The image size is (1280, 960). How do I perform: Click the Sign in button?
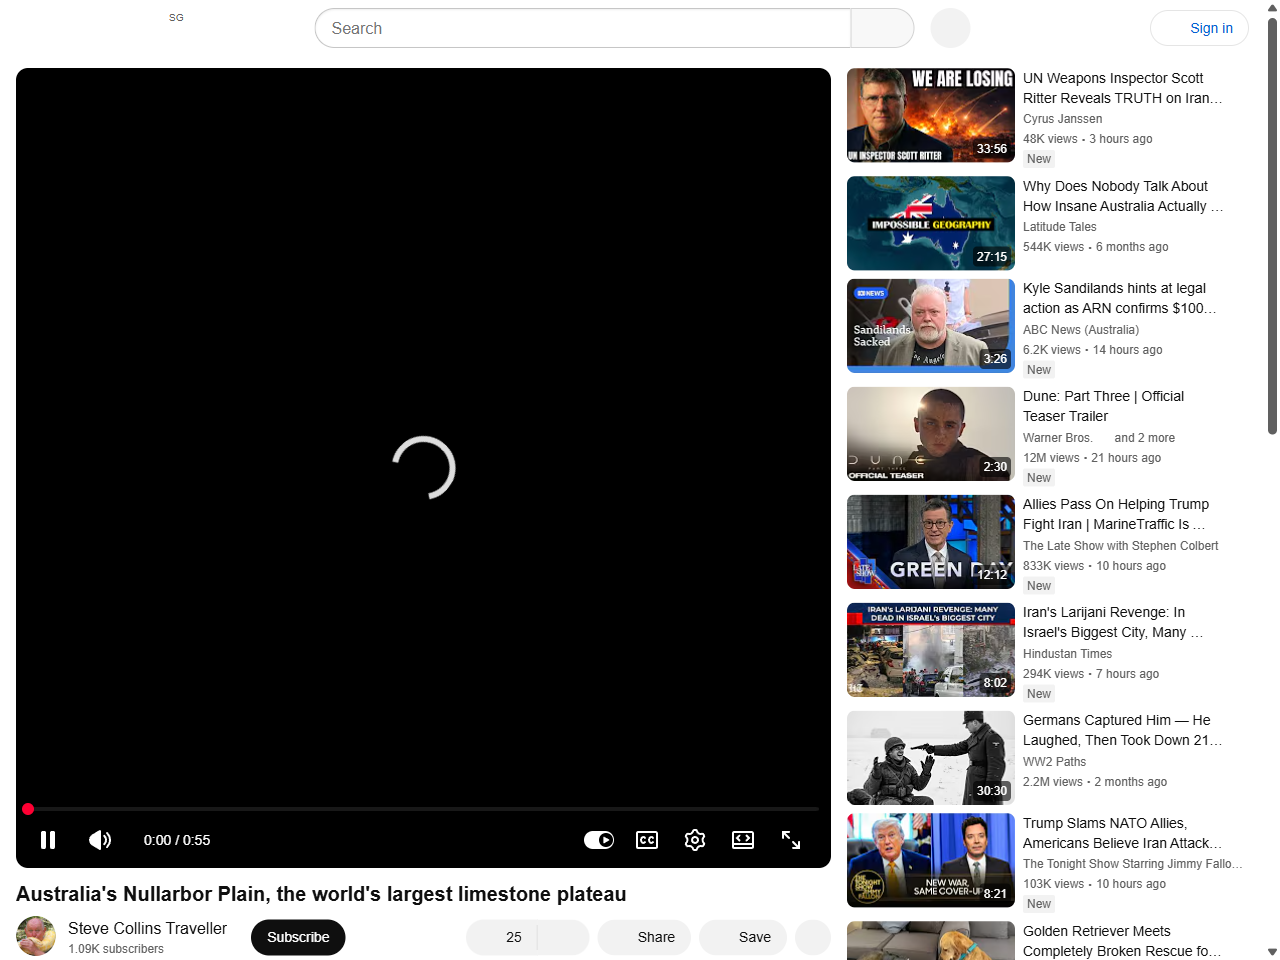1199,28
